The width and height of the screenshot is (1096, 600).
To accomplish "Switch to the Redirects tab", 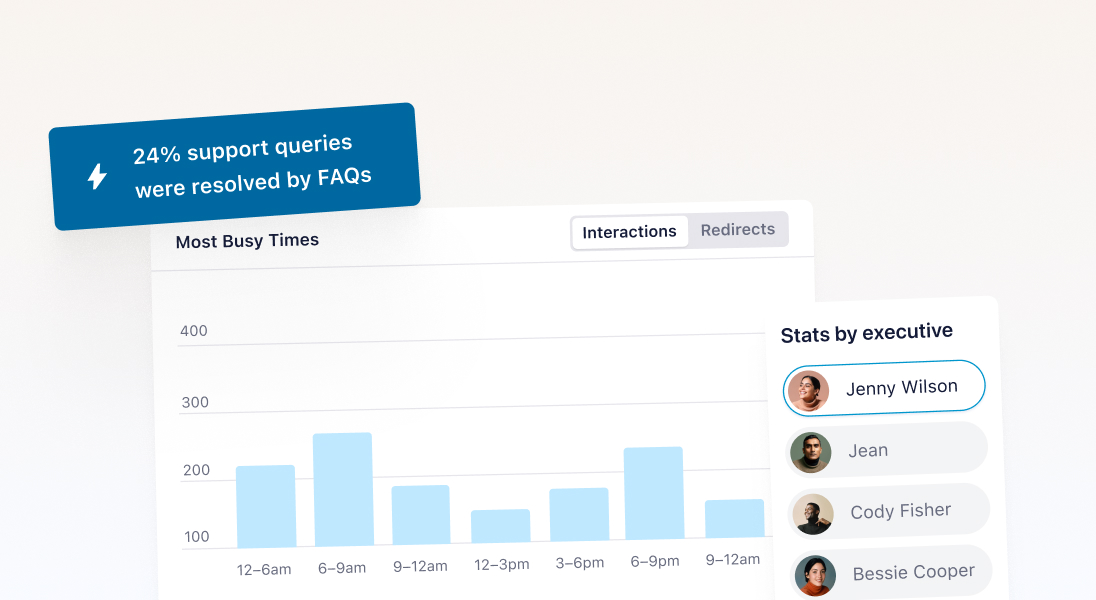I will pos(738,229).
